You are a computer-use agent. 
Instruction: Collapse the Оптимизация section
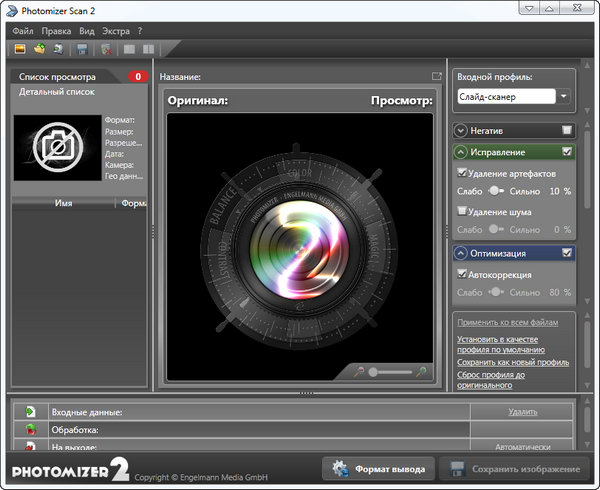point(461,253)
